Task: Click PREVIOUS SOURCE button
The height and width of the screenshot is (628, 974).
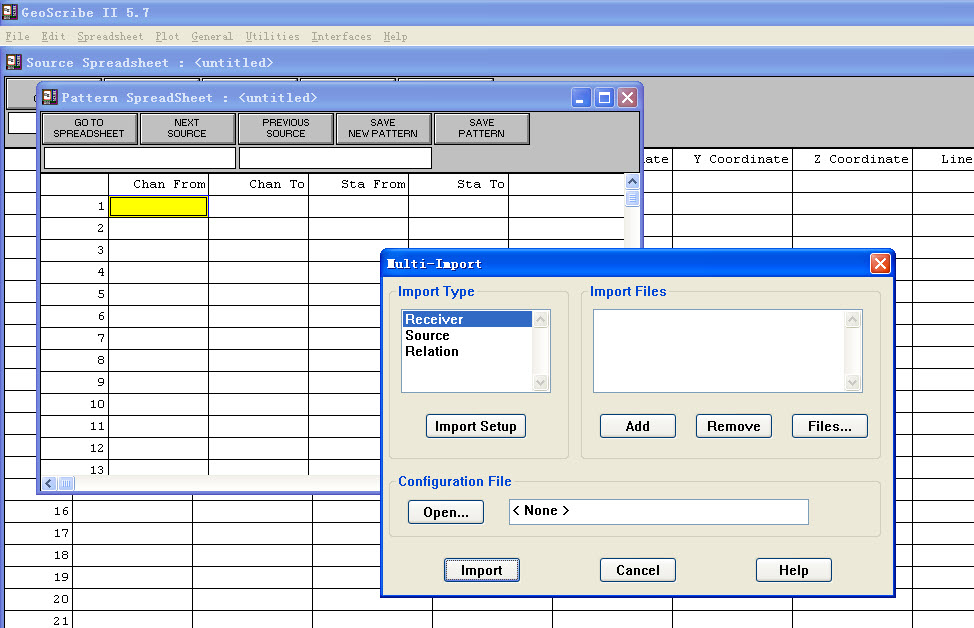Action: (286, 129)
